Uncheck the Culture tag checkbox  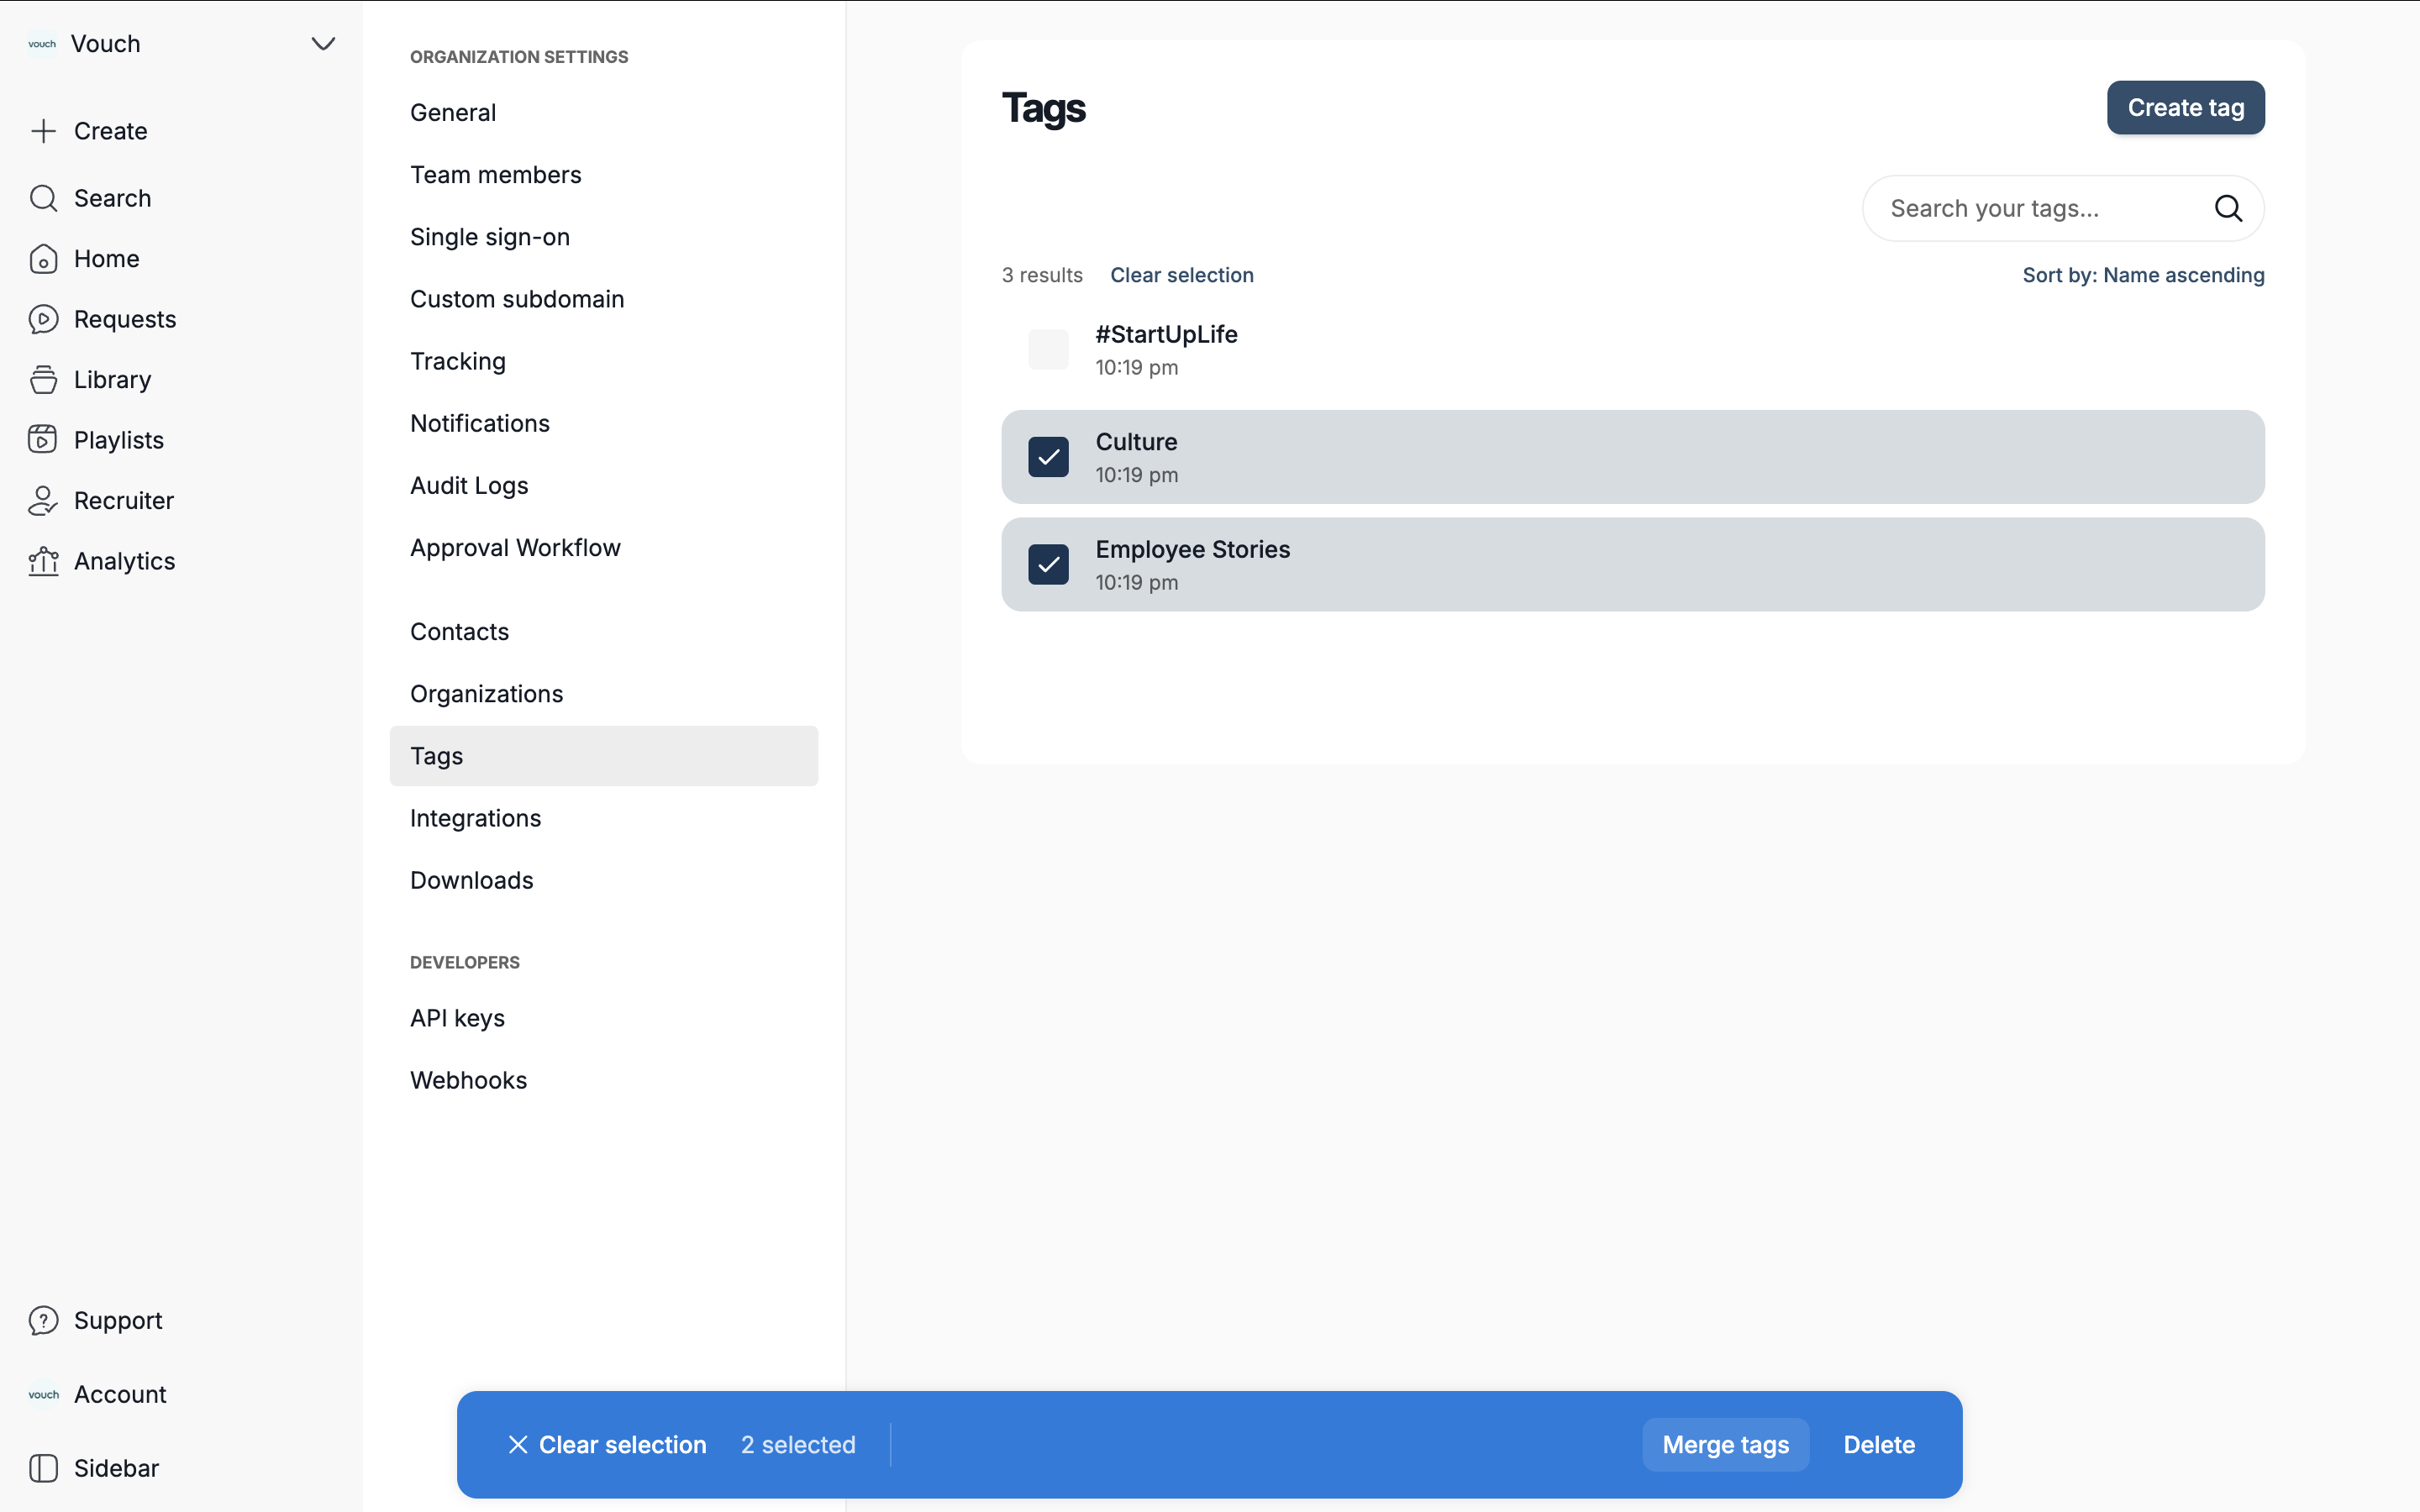1048,457
